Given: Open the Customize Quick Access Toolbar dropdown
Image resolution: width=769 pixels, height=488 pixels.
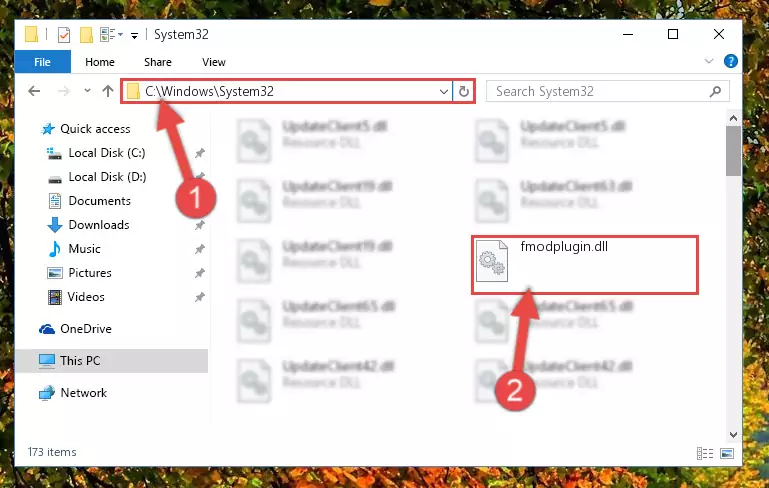Looking at the screenshot, I should point(134,35).
